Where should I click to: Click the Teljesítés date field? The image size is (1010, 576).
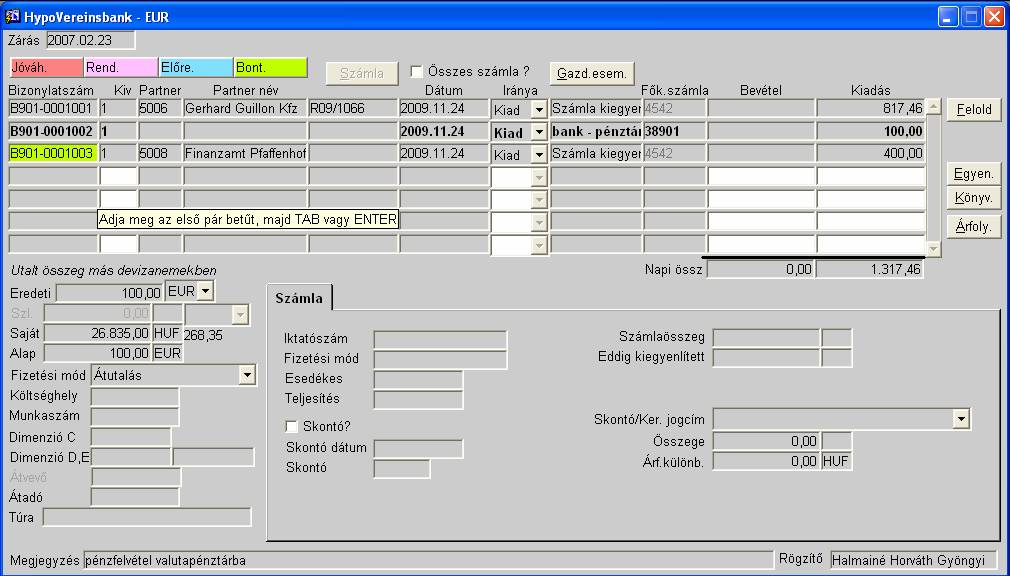click(x=418, y=399)
